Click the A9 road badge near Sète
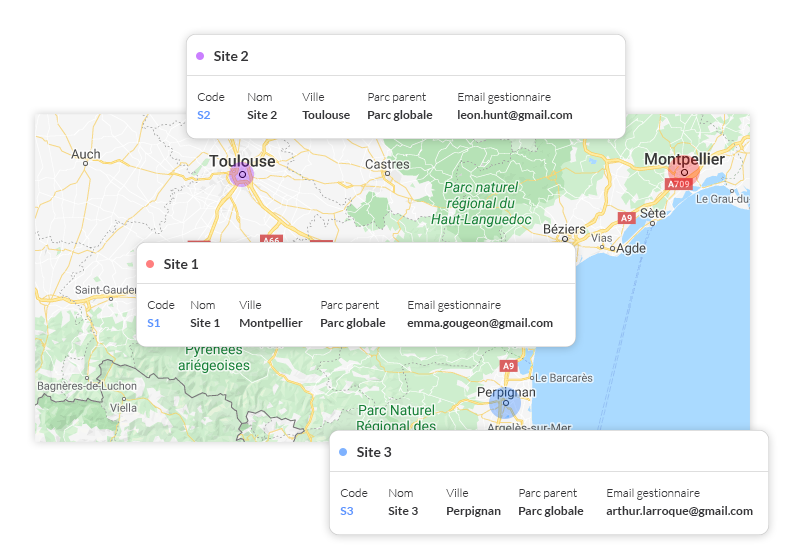Screen dimensions: 785x560 tap(626, 218)
